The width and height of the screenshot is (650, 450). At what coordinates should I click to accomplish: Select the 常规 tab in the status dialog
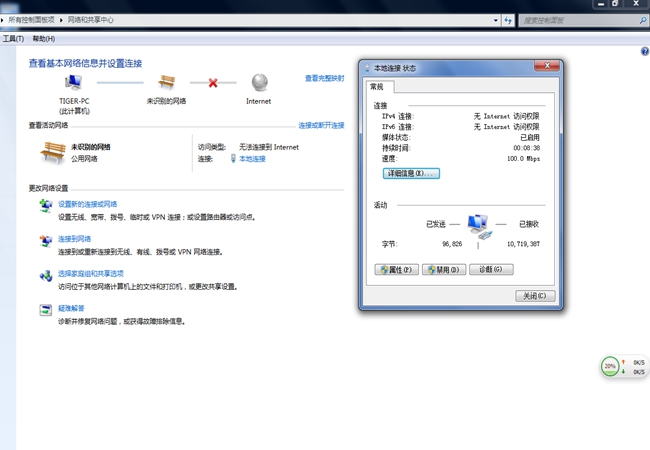tap(377, 87)
